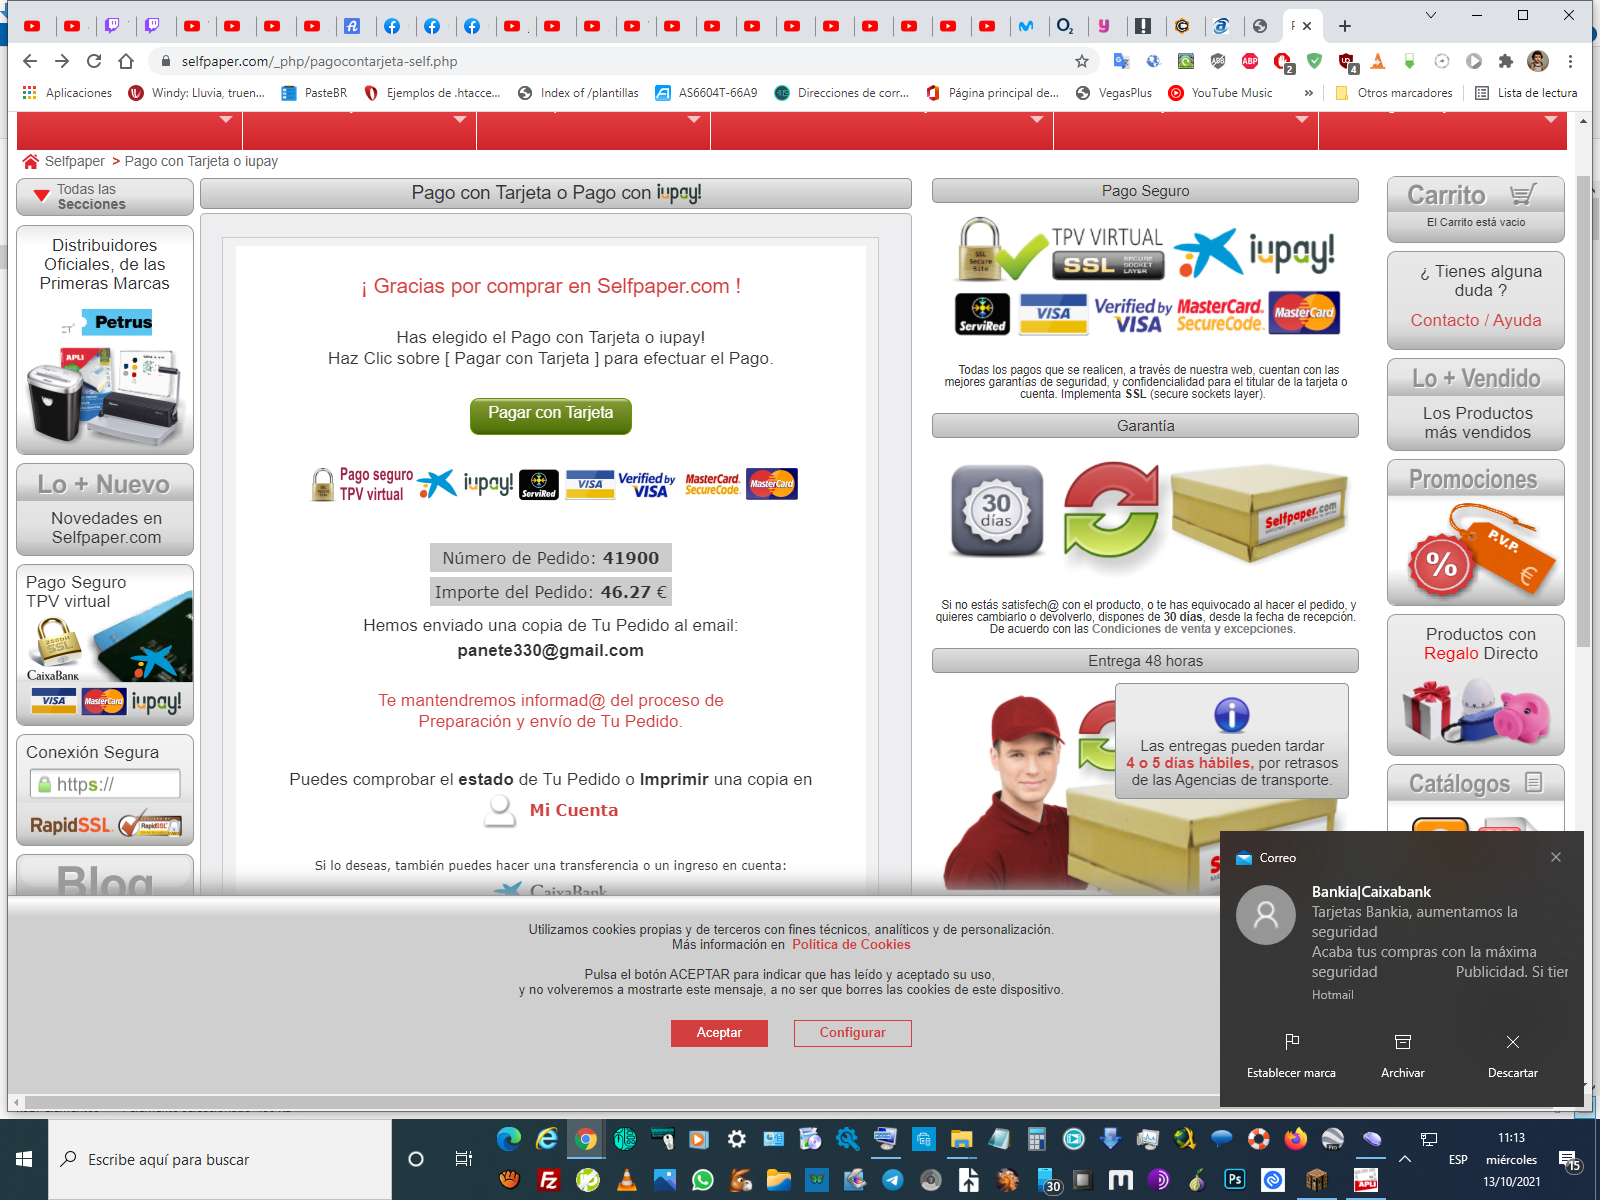The image size is (1600, 1200).
Task: Flag the email with Establecer marca
Action: click(1291, 1054)
